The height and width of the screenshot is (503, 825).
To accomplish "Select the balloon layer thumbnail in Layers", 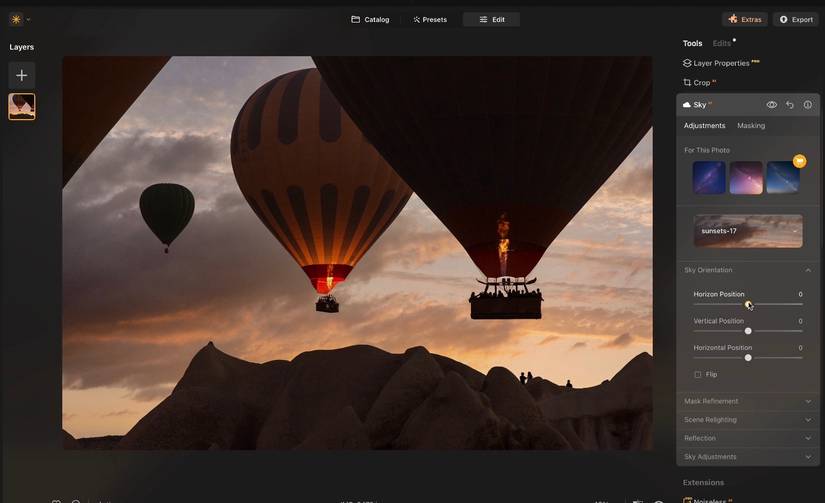I will click(x=22, y=107).
